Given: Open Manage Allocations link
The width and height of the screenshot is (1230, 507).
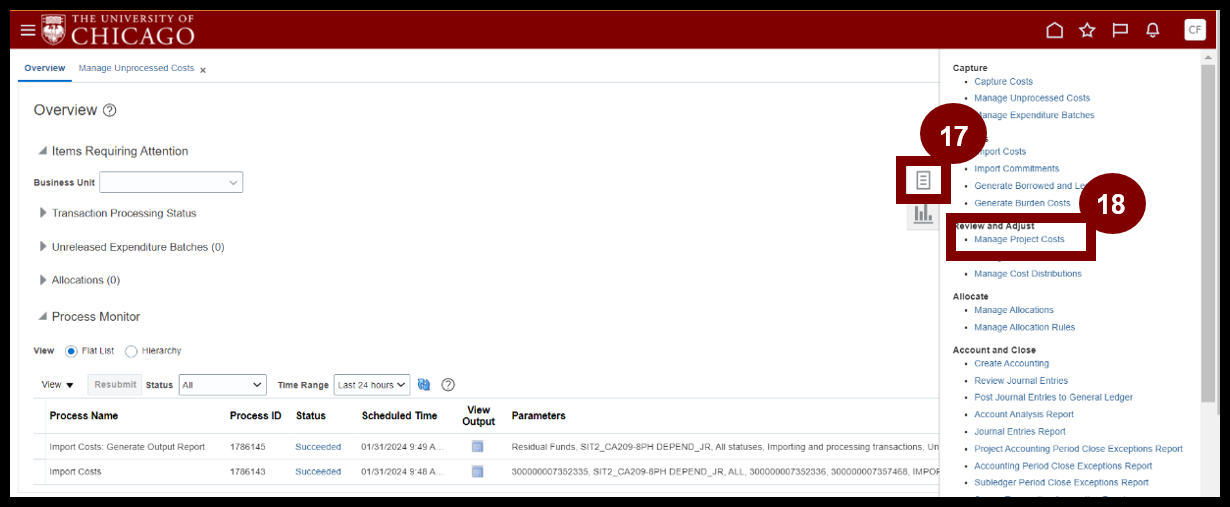Looking at the screenshot, I should click(x=1014, y=310).
